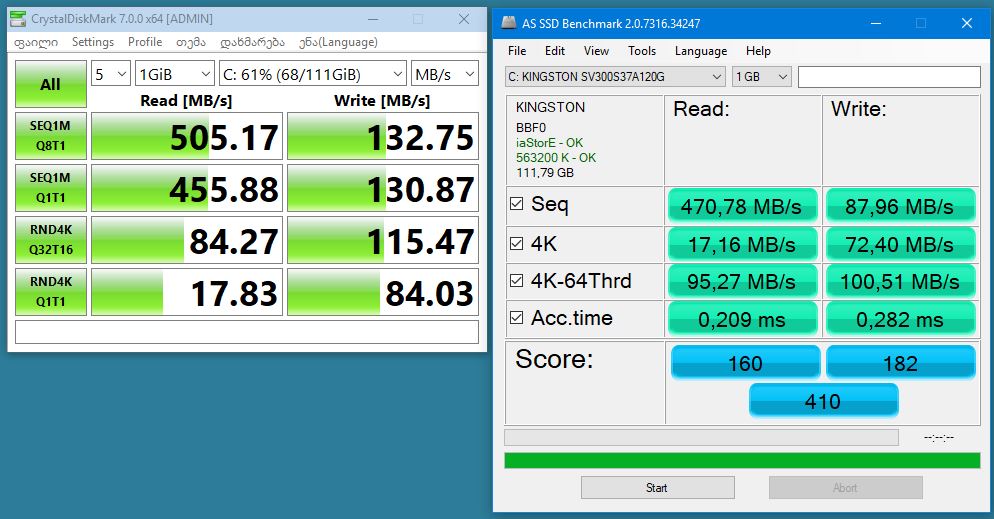994x519 pixels.
Task: Click the 455.88 read result
Action: tap(187, 188)
